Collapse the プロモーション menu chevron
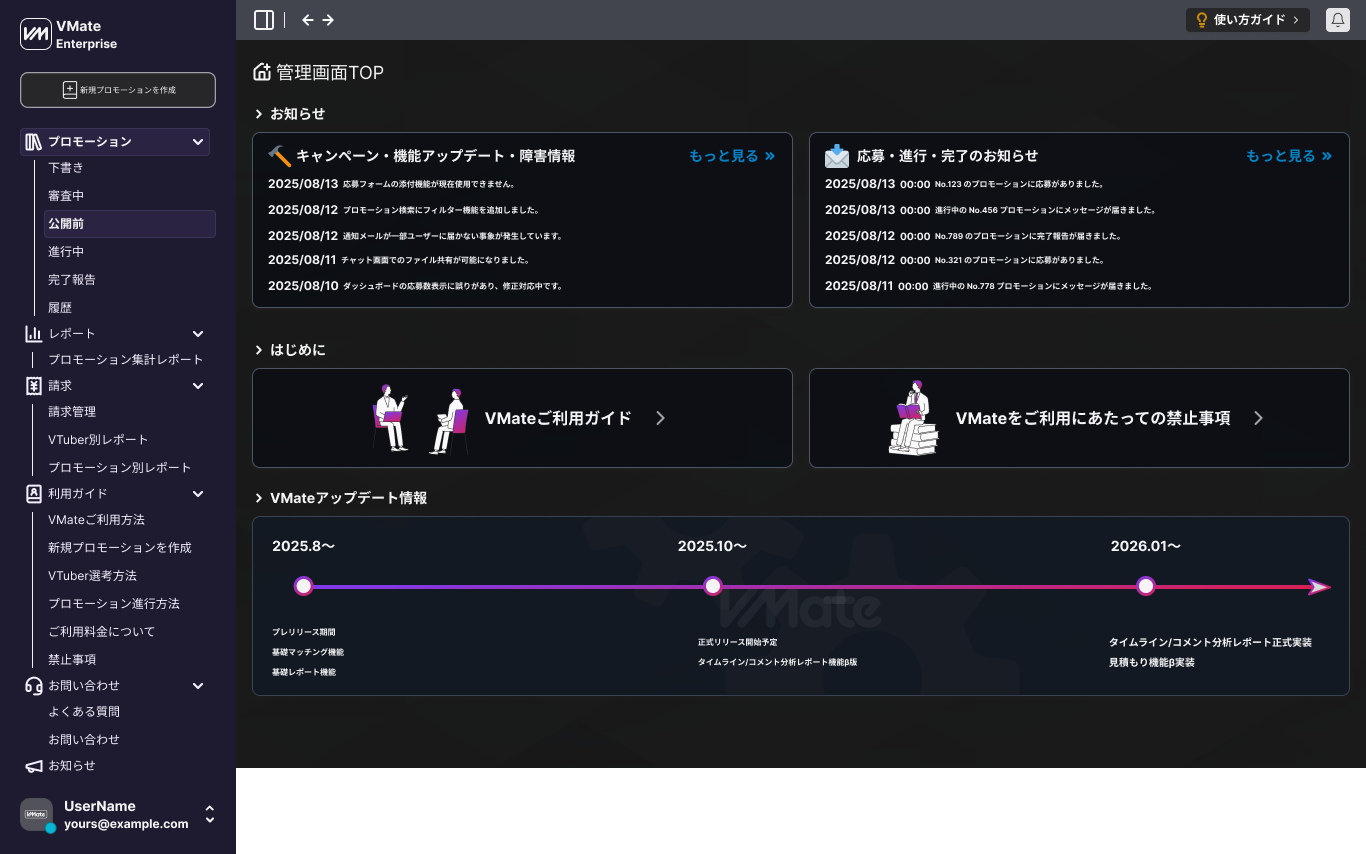 tap(198, 142)
